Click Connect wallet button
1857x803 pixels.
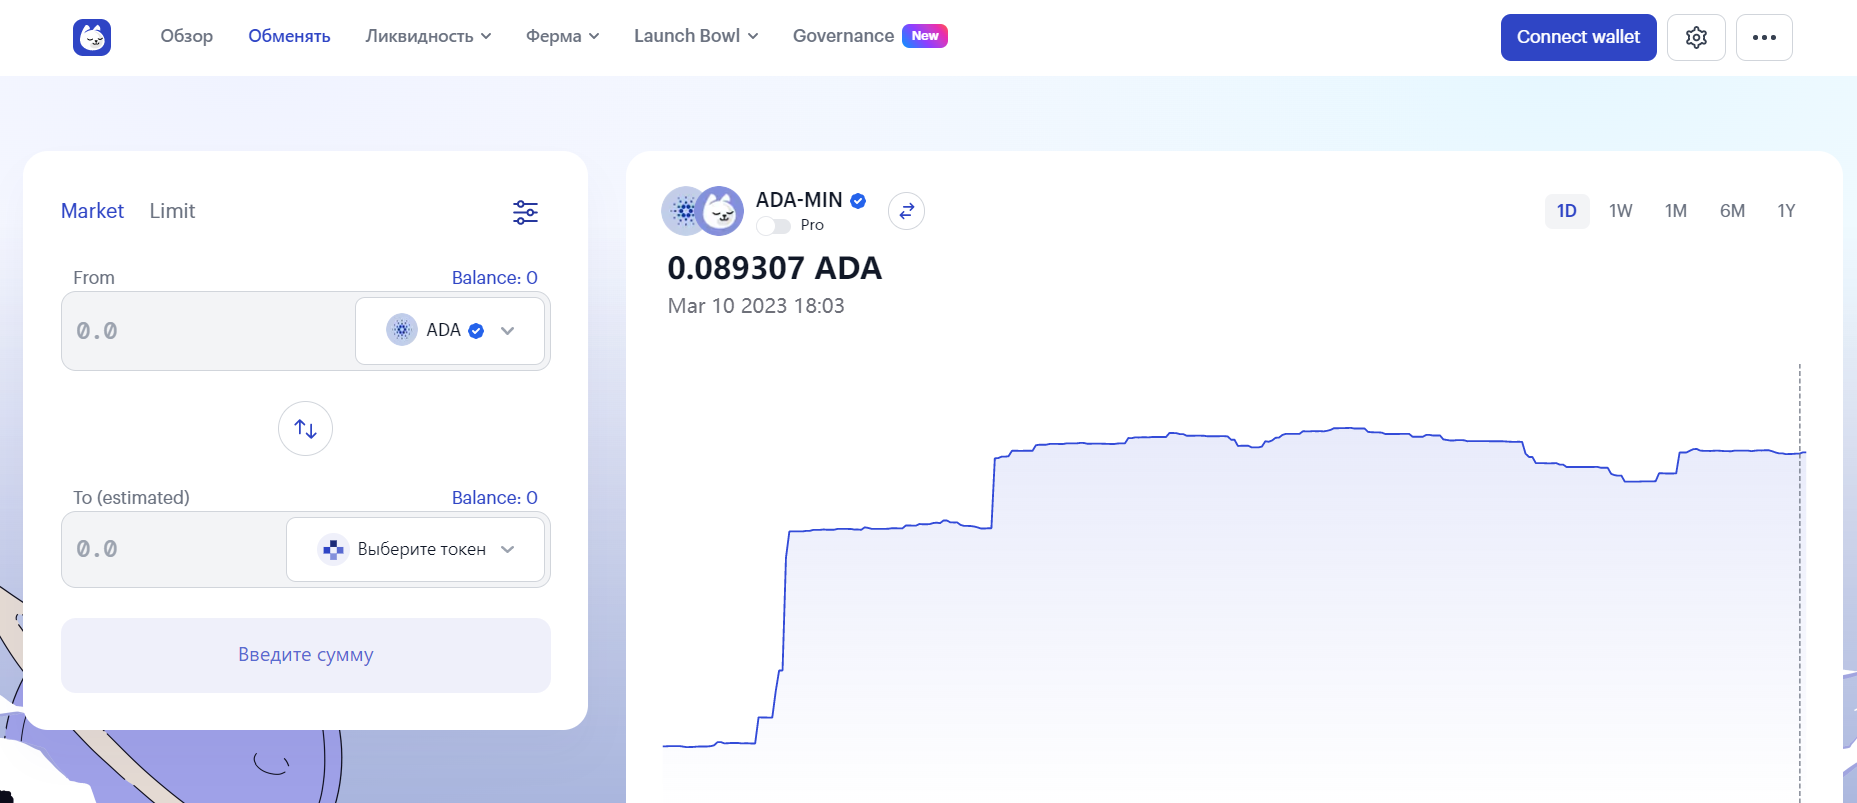1578,37
